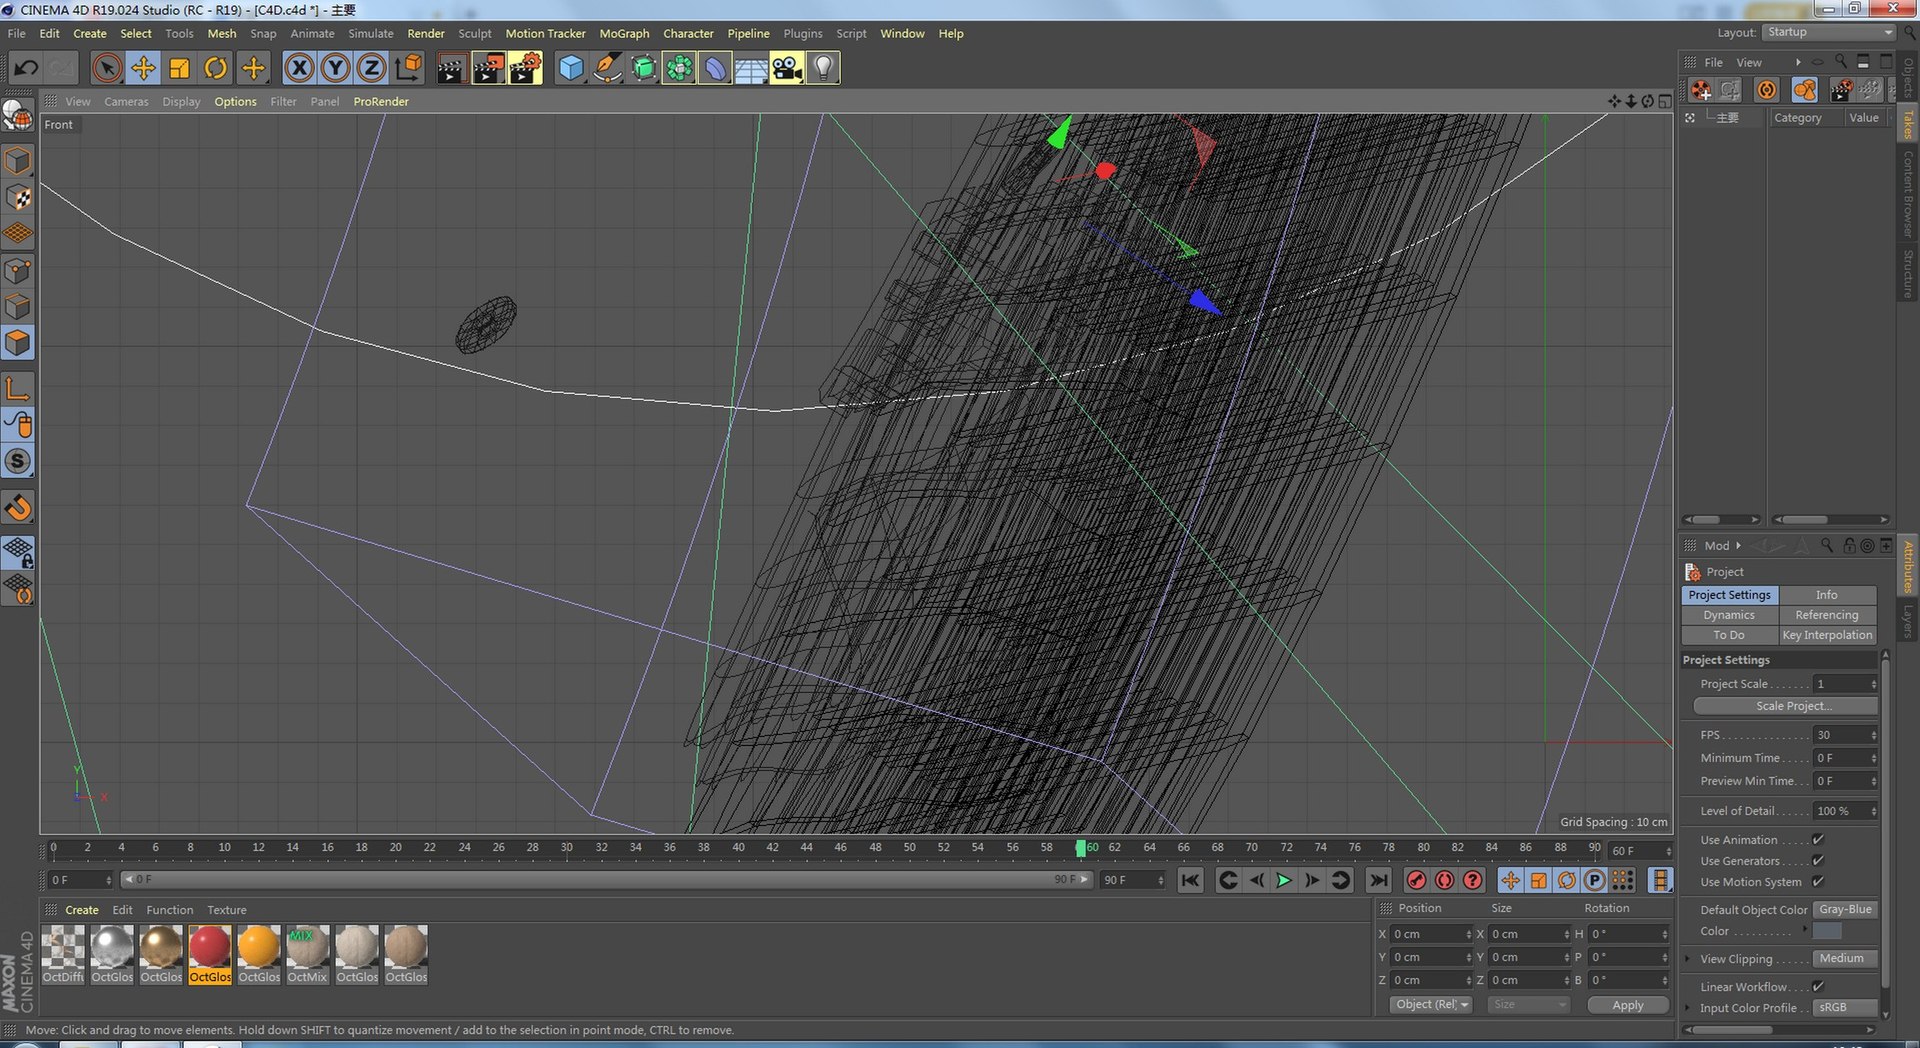Switch to Key Interpolation tab
The width and height of the screenshot is (1920, 1048).
click(x=1827, y=635)
